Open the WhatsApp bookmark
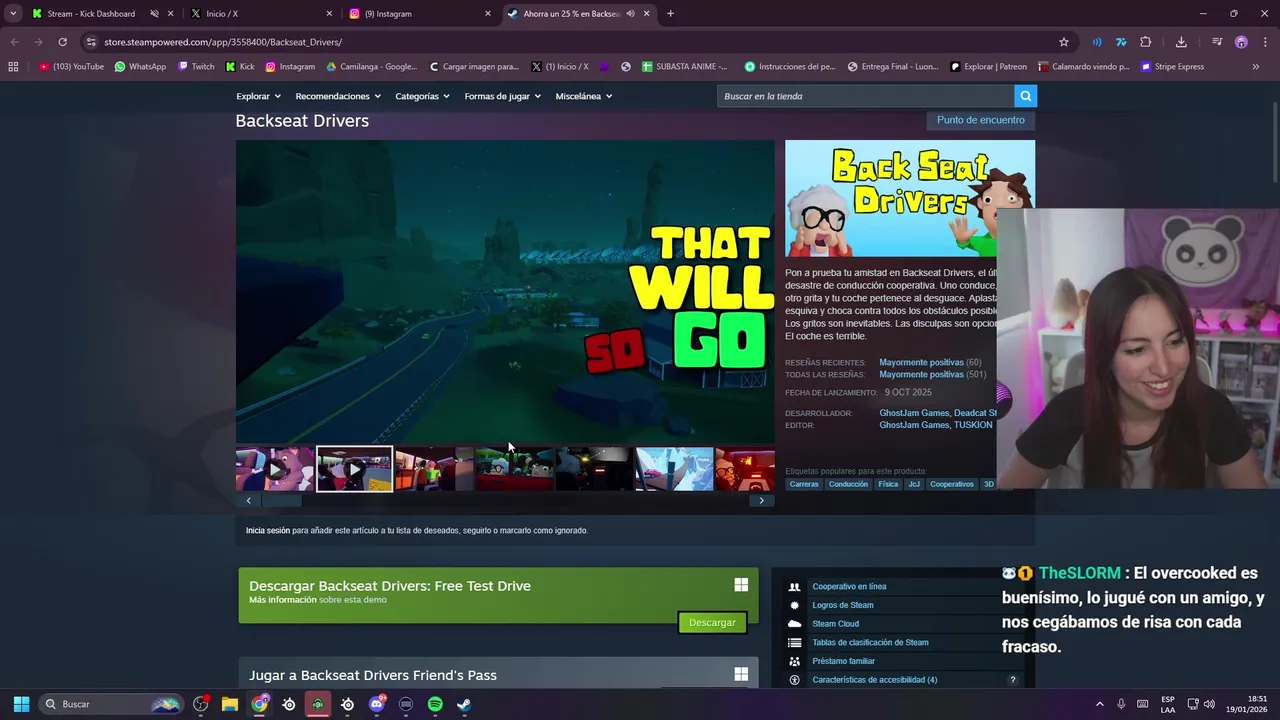Viewport: 1280px width, 720px height. pos(140,67)
